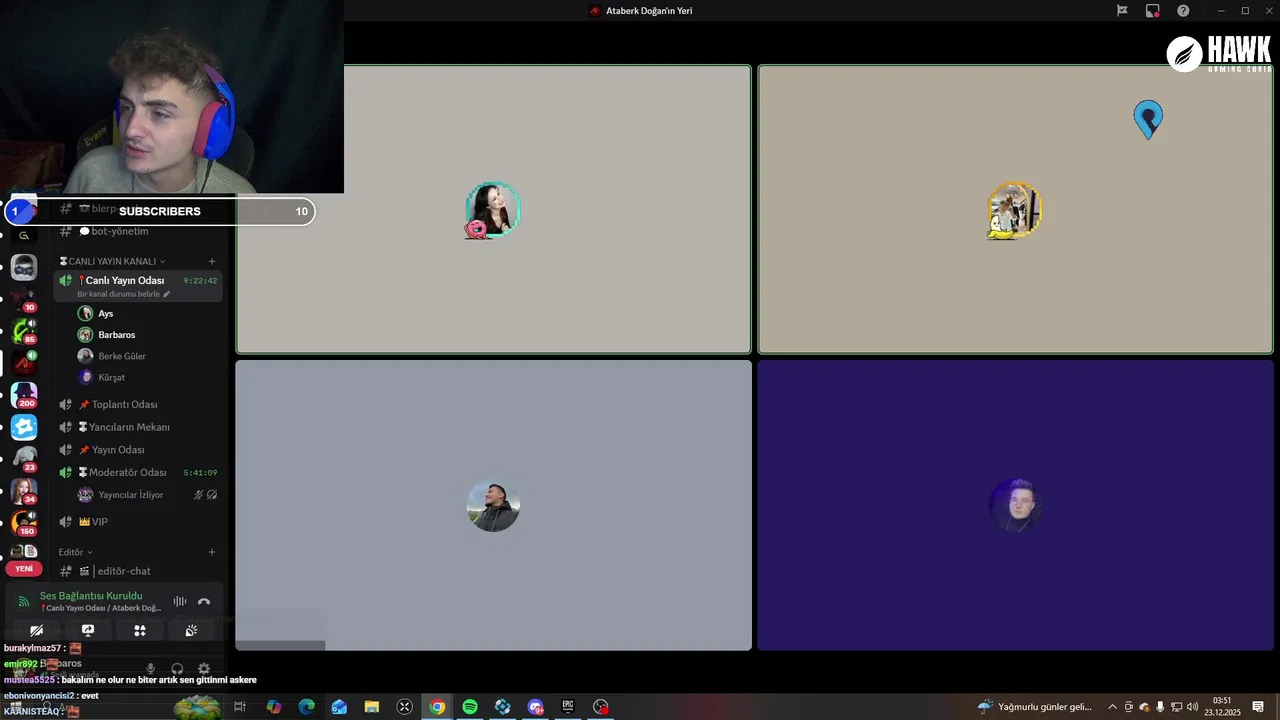The width and height of the screenshot is (1280, 720).
Task: Add a channel to CANLI YAYIN KANALI
Action: pos(212,261)
